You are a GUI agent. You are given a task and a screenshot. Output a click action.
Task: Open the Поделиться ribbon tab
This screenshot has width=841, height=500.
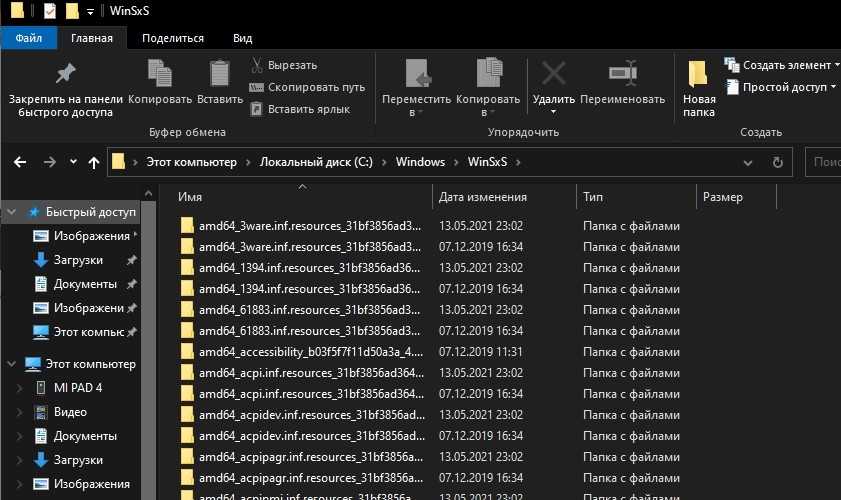pos(172,38)
